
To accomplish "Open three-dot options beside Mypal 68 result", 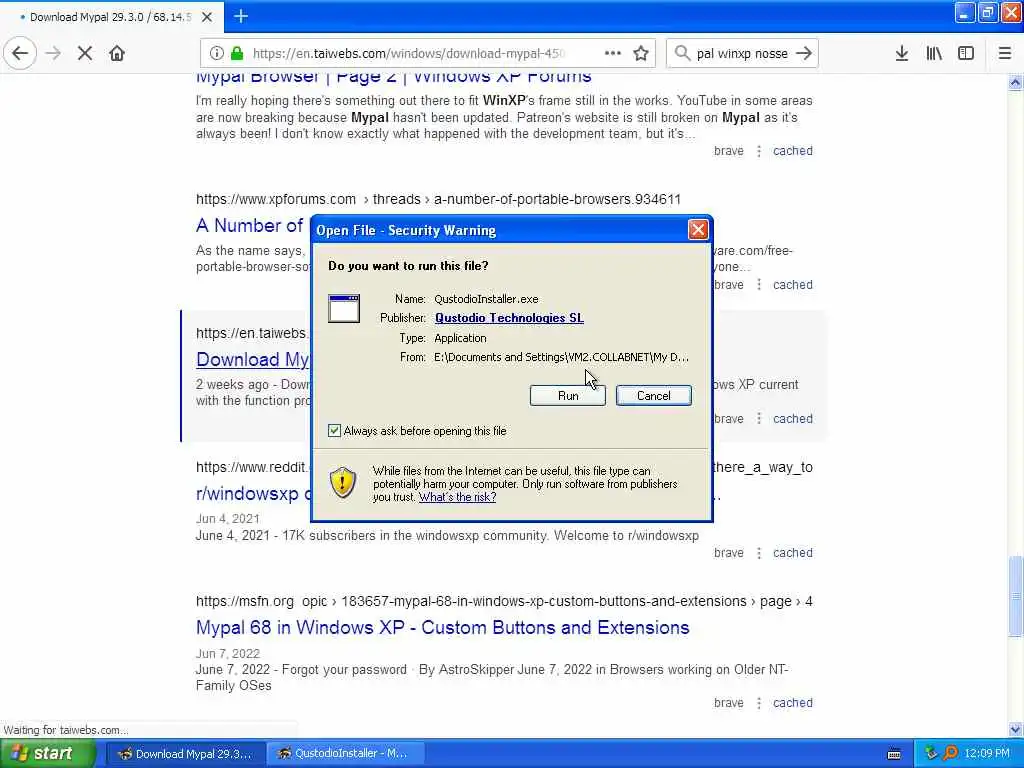I will [759, 703].
